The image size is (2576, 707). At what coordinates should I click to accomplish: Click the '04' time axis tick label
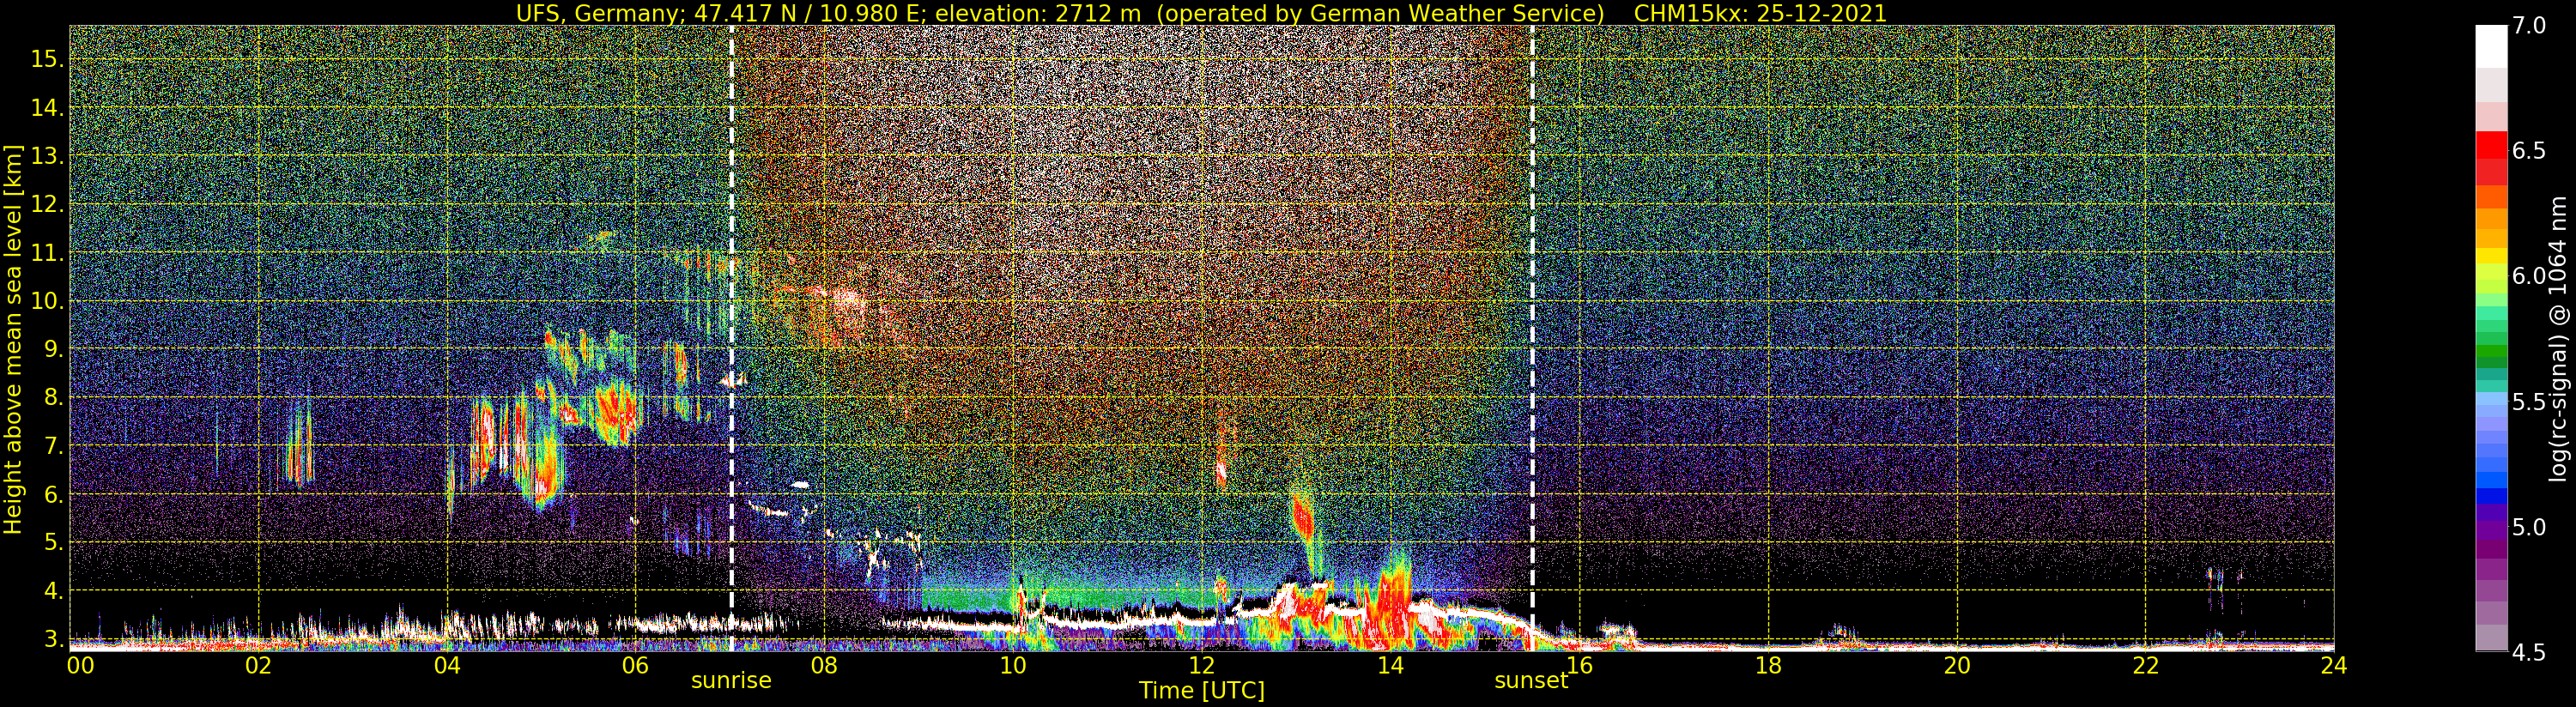tap(447, 665)
